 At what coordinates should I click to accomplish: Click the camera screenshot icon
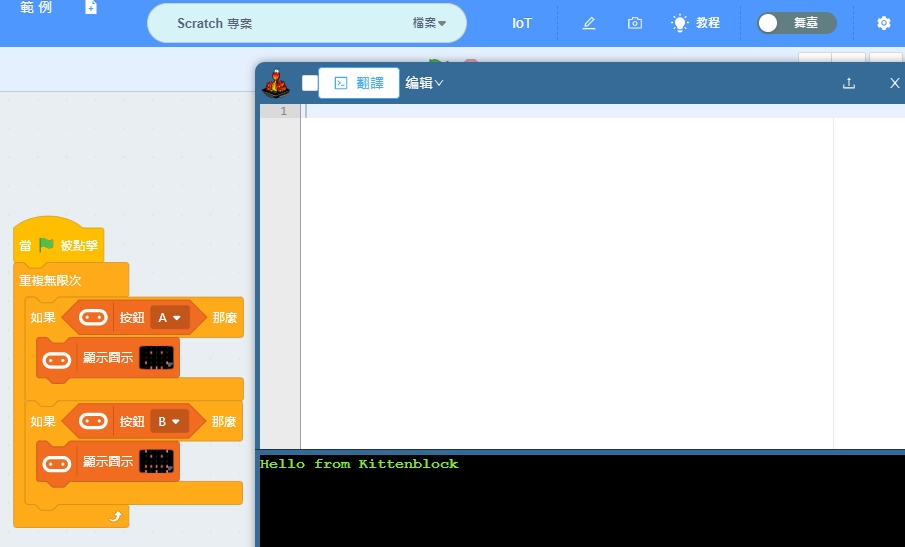(635, 23)
